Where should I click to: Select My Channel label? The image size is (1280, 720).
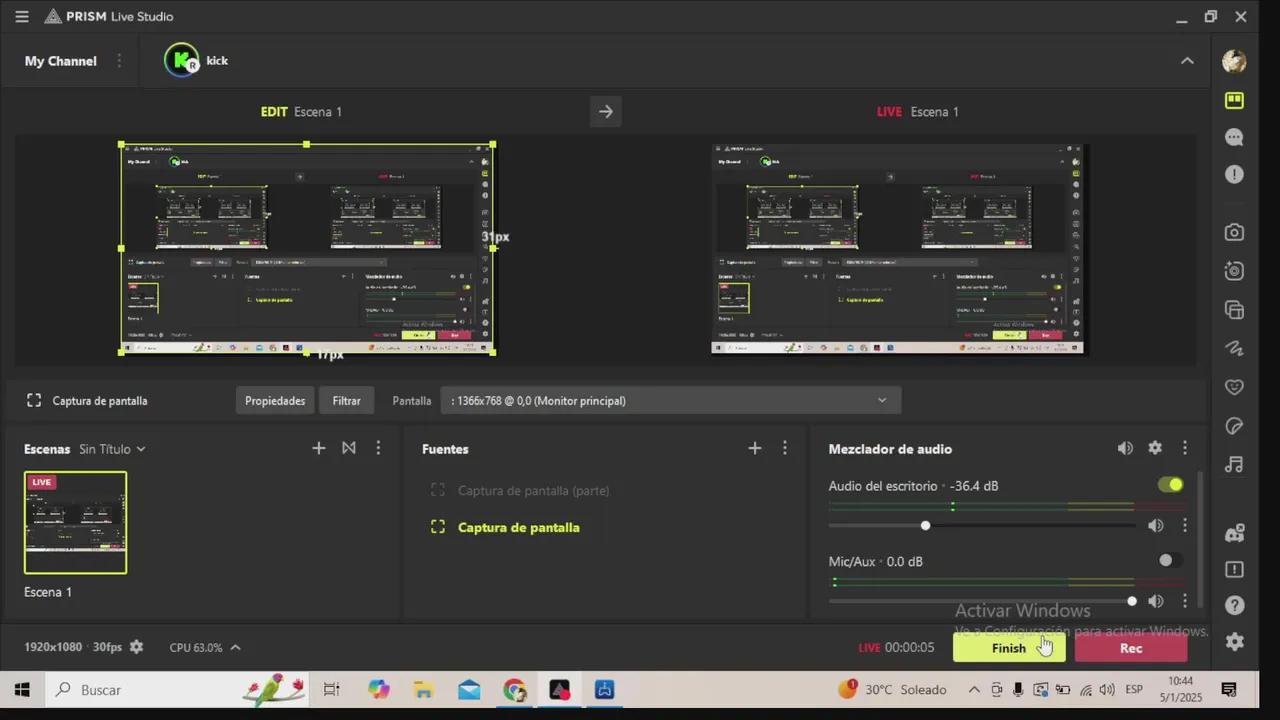(61, 61)
